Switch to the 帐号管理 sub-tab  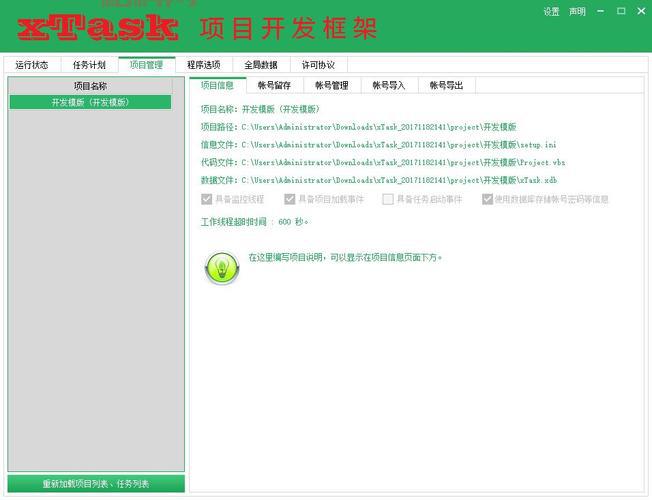point(332,85)
